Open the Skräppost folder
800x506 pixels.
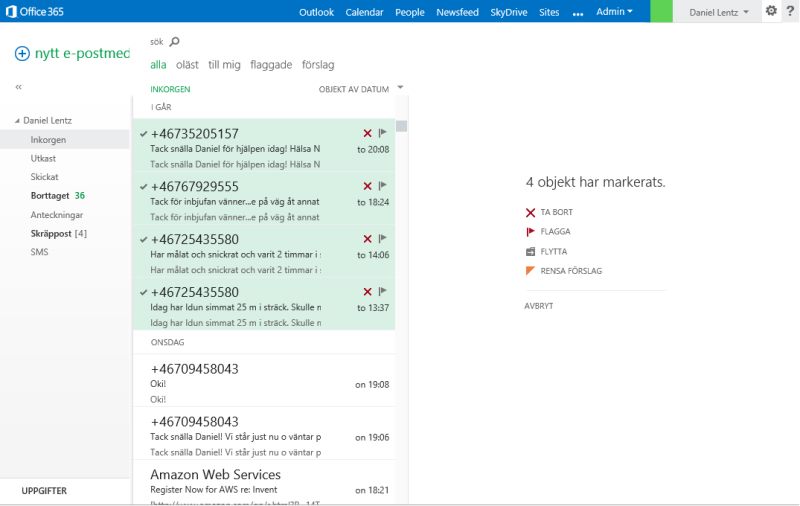[58, 233]
